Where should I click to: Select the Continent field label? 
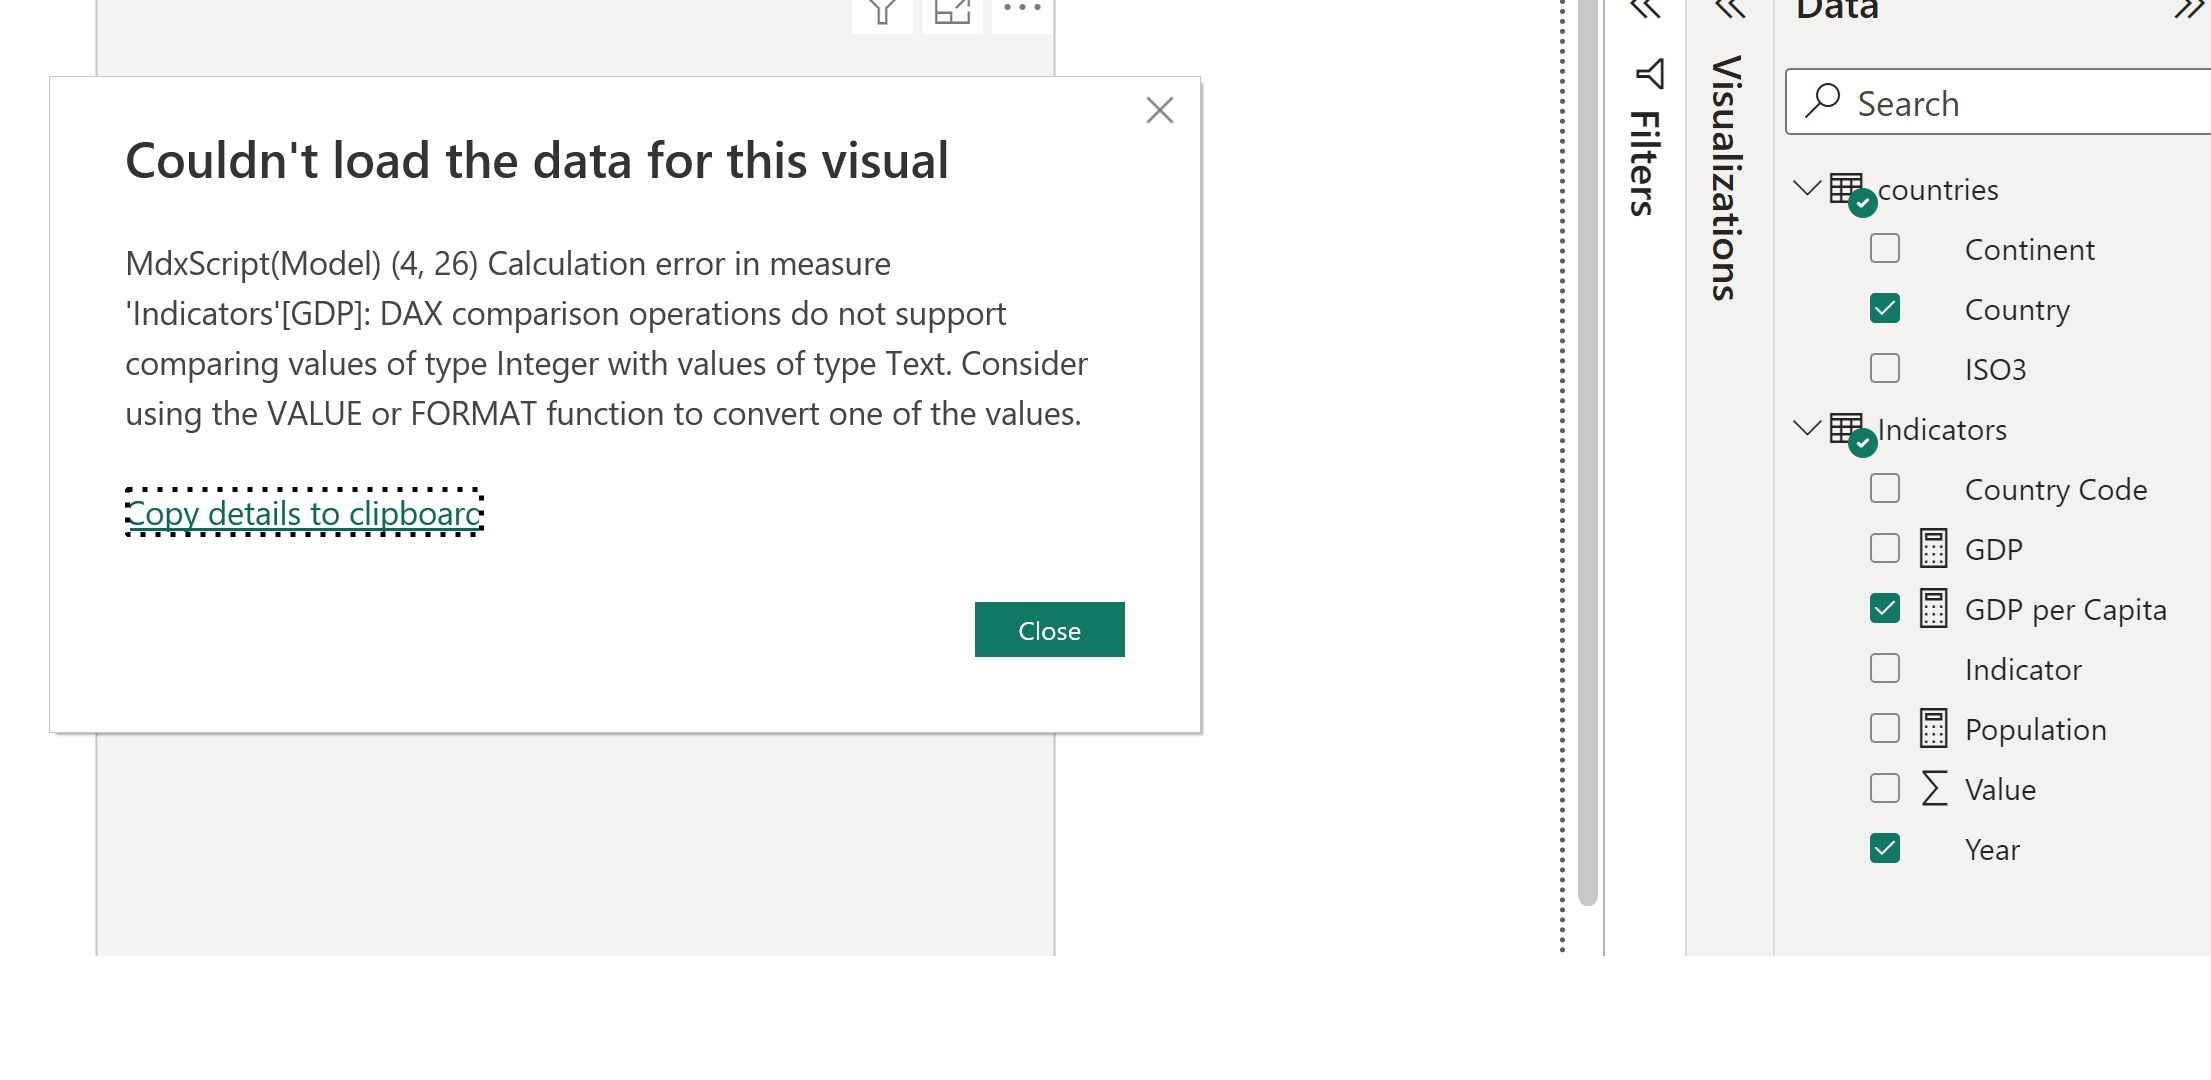2029,250
